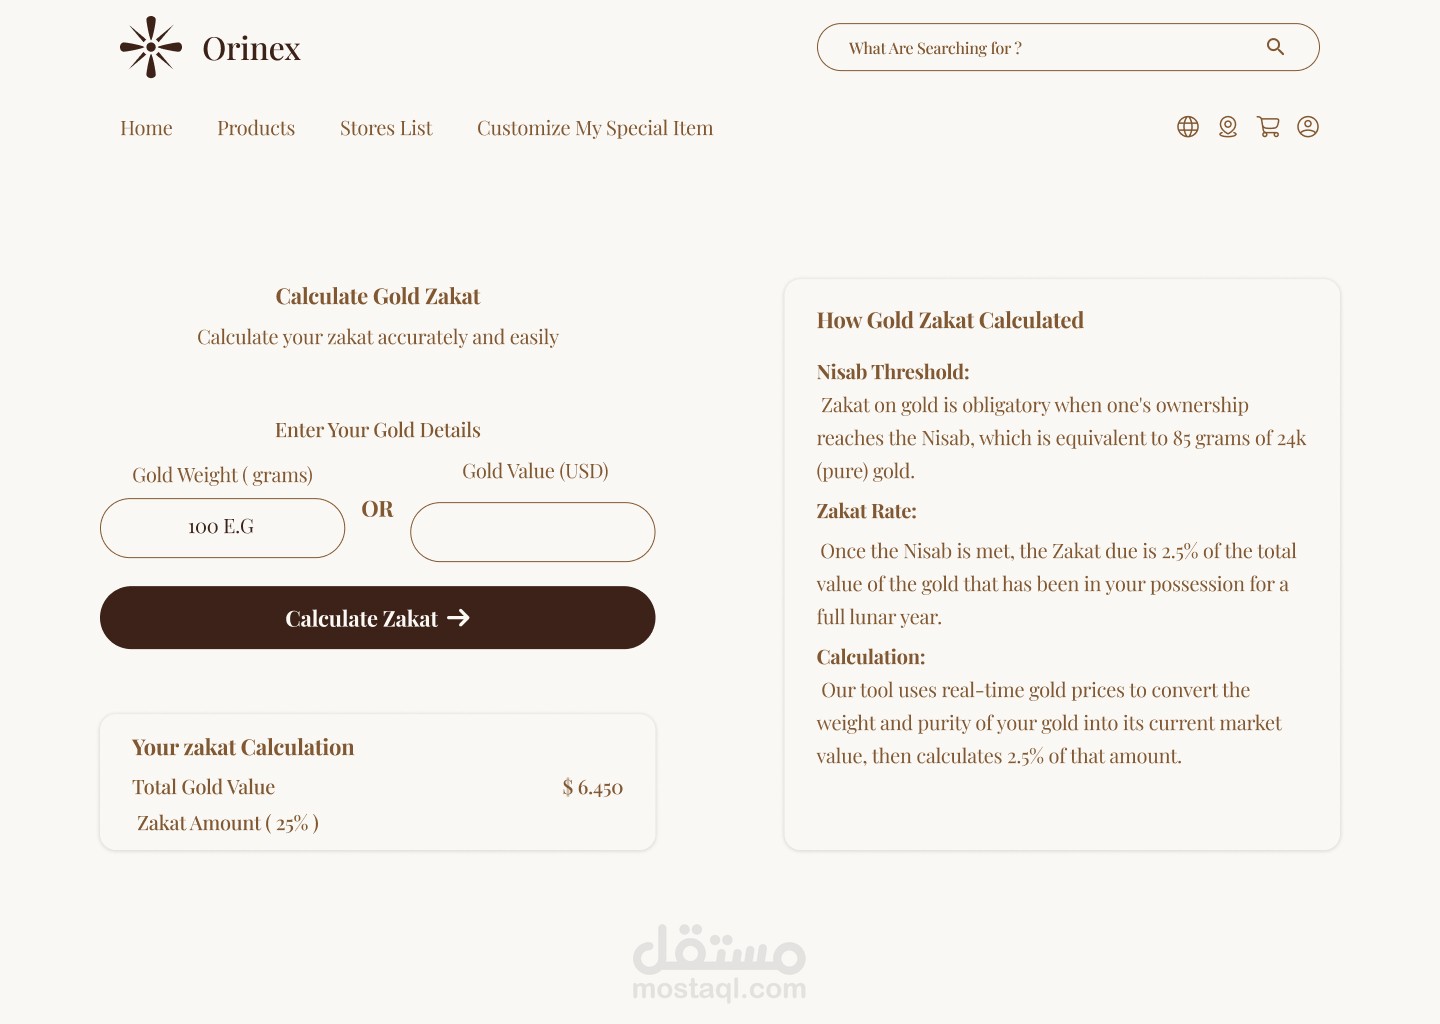Focus the Gold Value USD field
The image size is (1440, 1024).
pos(533,532)
